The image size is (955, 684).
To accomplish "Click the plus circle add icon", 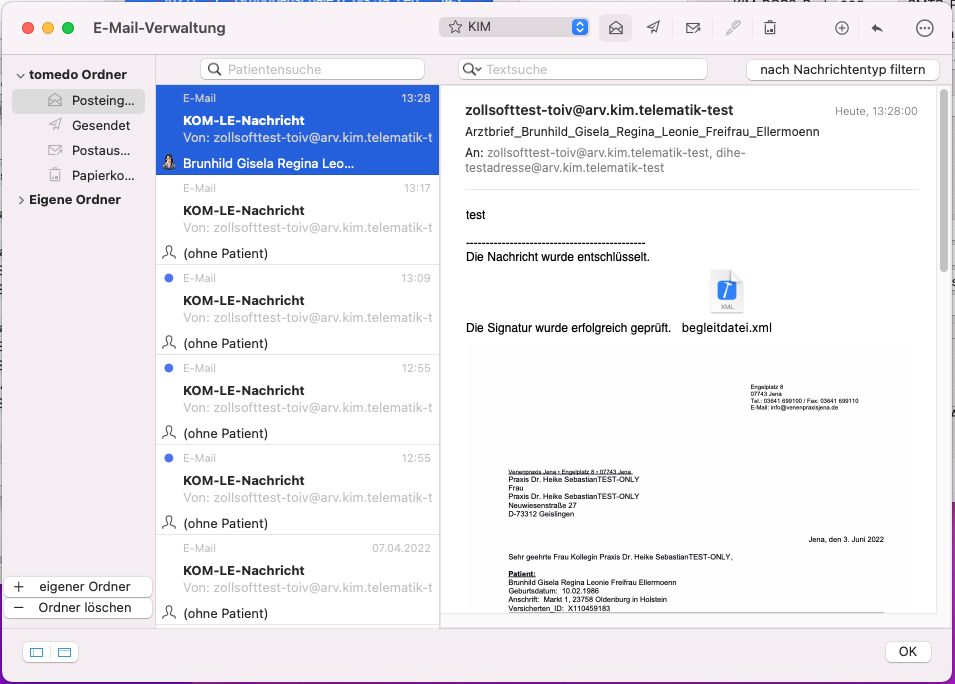I will pos(842,28).
